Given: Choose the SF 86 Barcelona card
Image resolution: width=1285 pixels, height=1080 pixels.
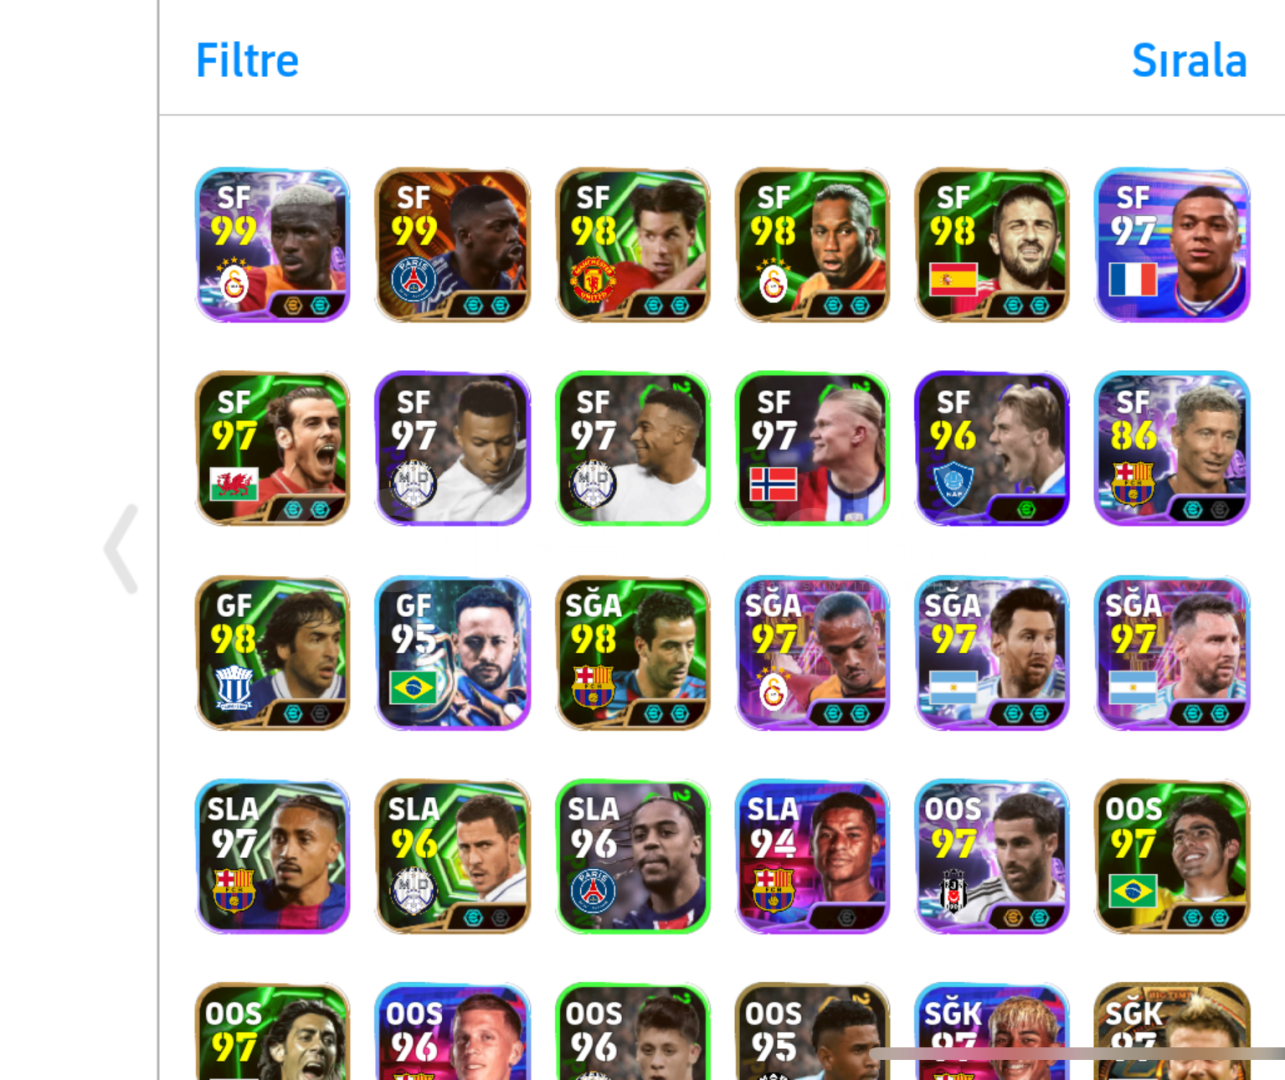Looking at the screenshot, I should 1172,449.
